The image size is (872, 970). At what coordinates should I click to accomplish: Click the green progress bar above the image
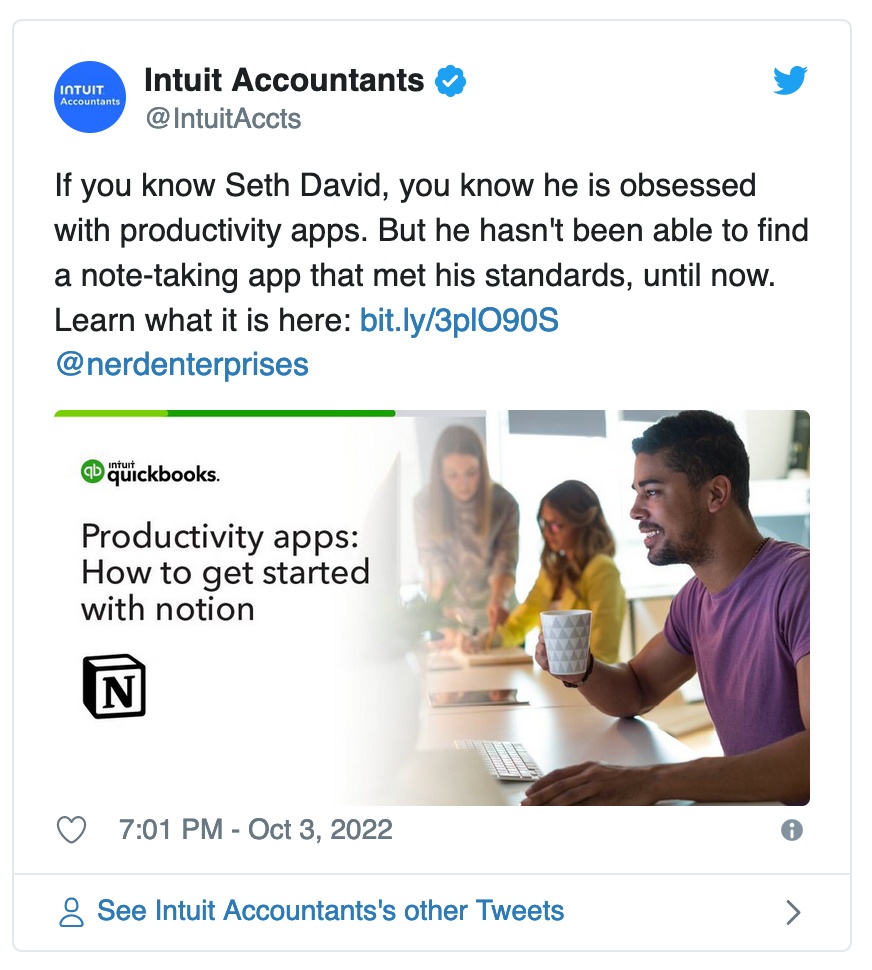coord(224,413)
